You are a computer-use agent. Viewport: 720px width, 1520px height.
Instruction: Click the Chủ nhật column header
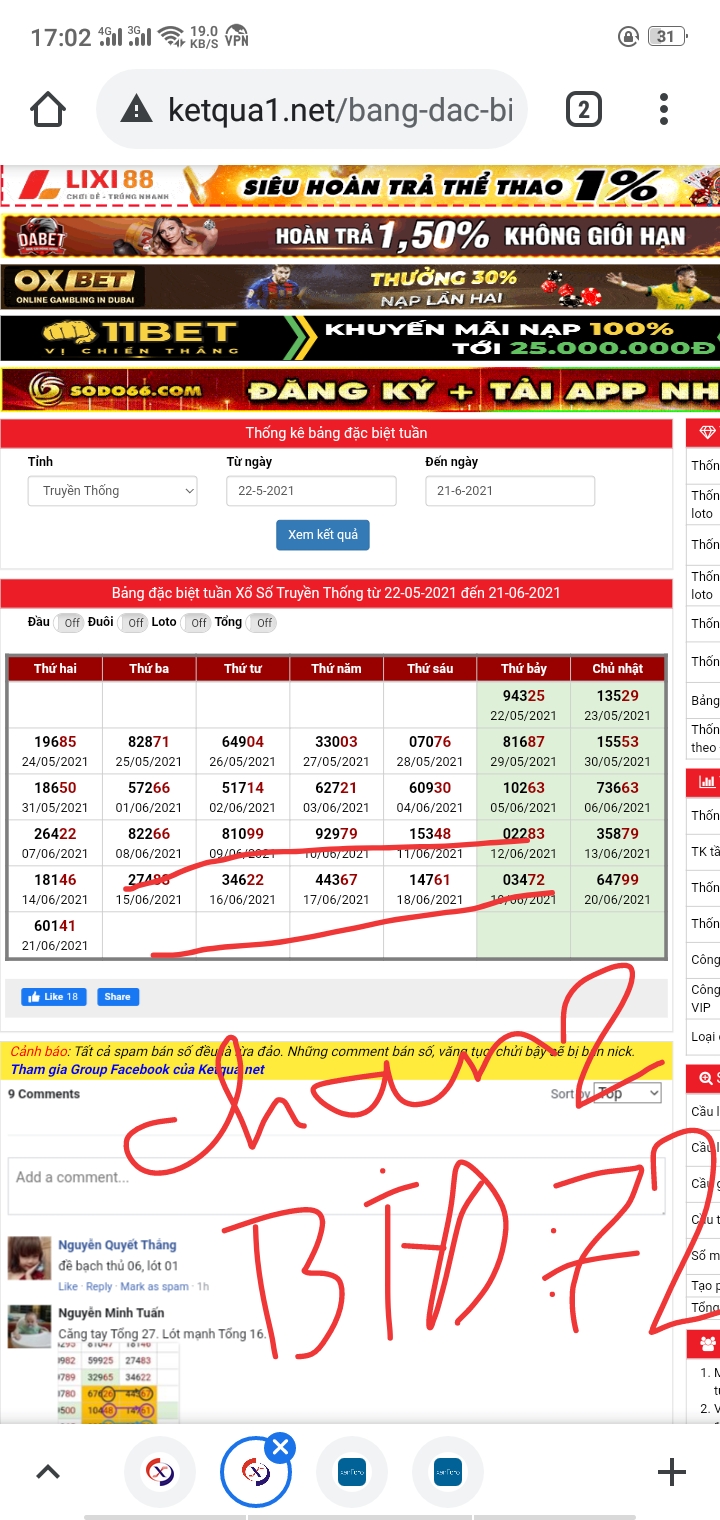[x=618, y=668]
